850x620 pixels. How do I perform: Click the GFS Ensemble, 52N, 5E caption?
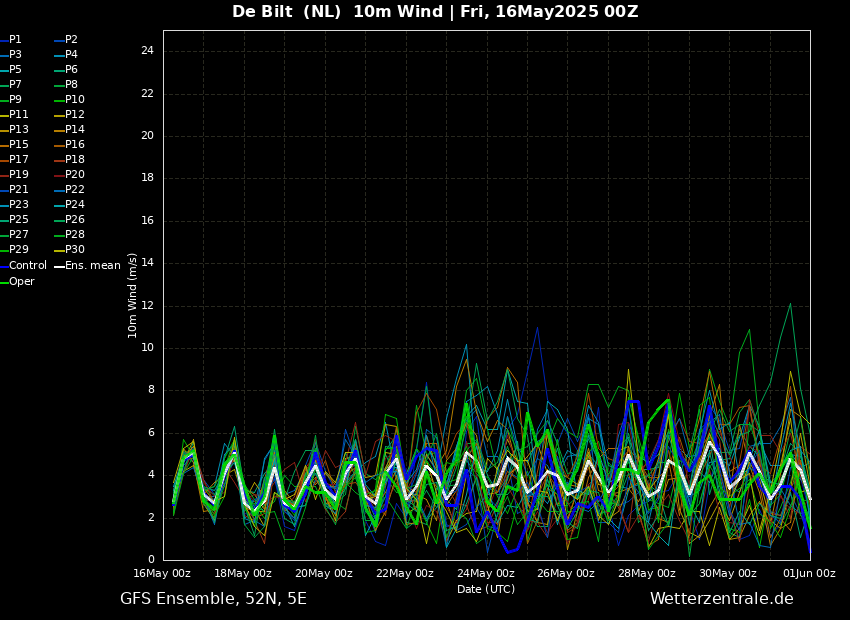pyautogui.click(x=213, y=599)
